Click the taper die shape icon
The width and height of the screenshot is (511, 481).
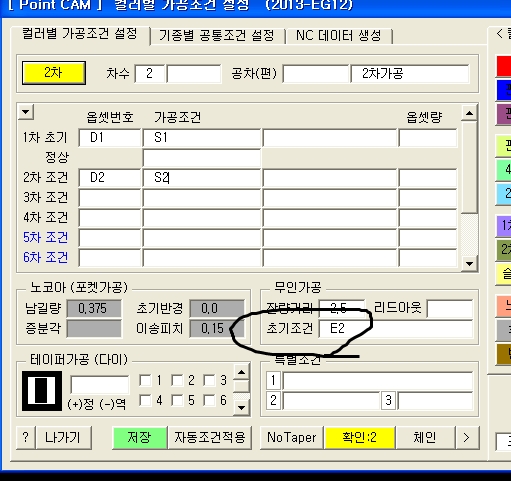pos(42,391)
